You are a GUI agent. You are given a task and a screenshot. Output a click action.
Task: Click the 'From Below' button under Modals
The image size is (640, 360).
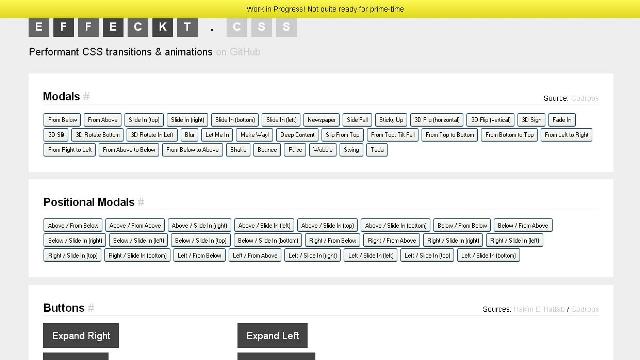click(x=62, y=120)
